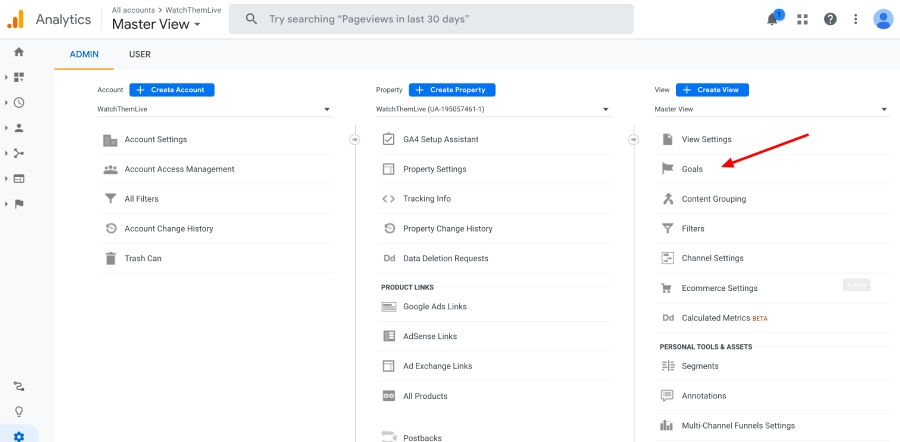This screenshot has width=900, height=442.
Task: Open Data Deletion Requests
Action: (x=494, y=258)
